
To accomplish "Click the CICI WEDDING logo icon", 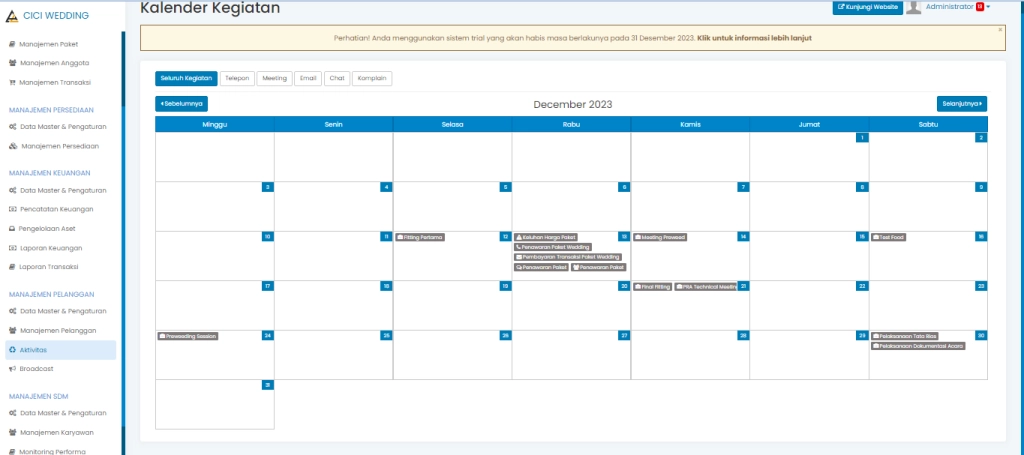I will click(x=12, y=15).
